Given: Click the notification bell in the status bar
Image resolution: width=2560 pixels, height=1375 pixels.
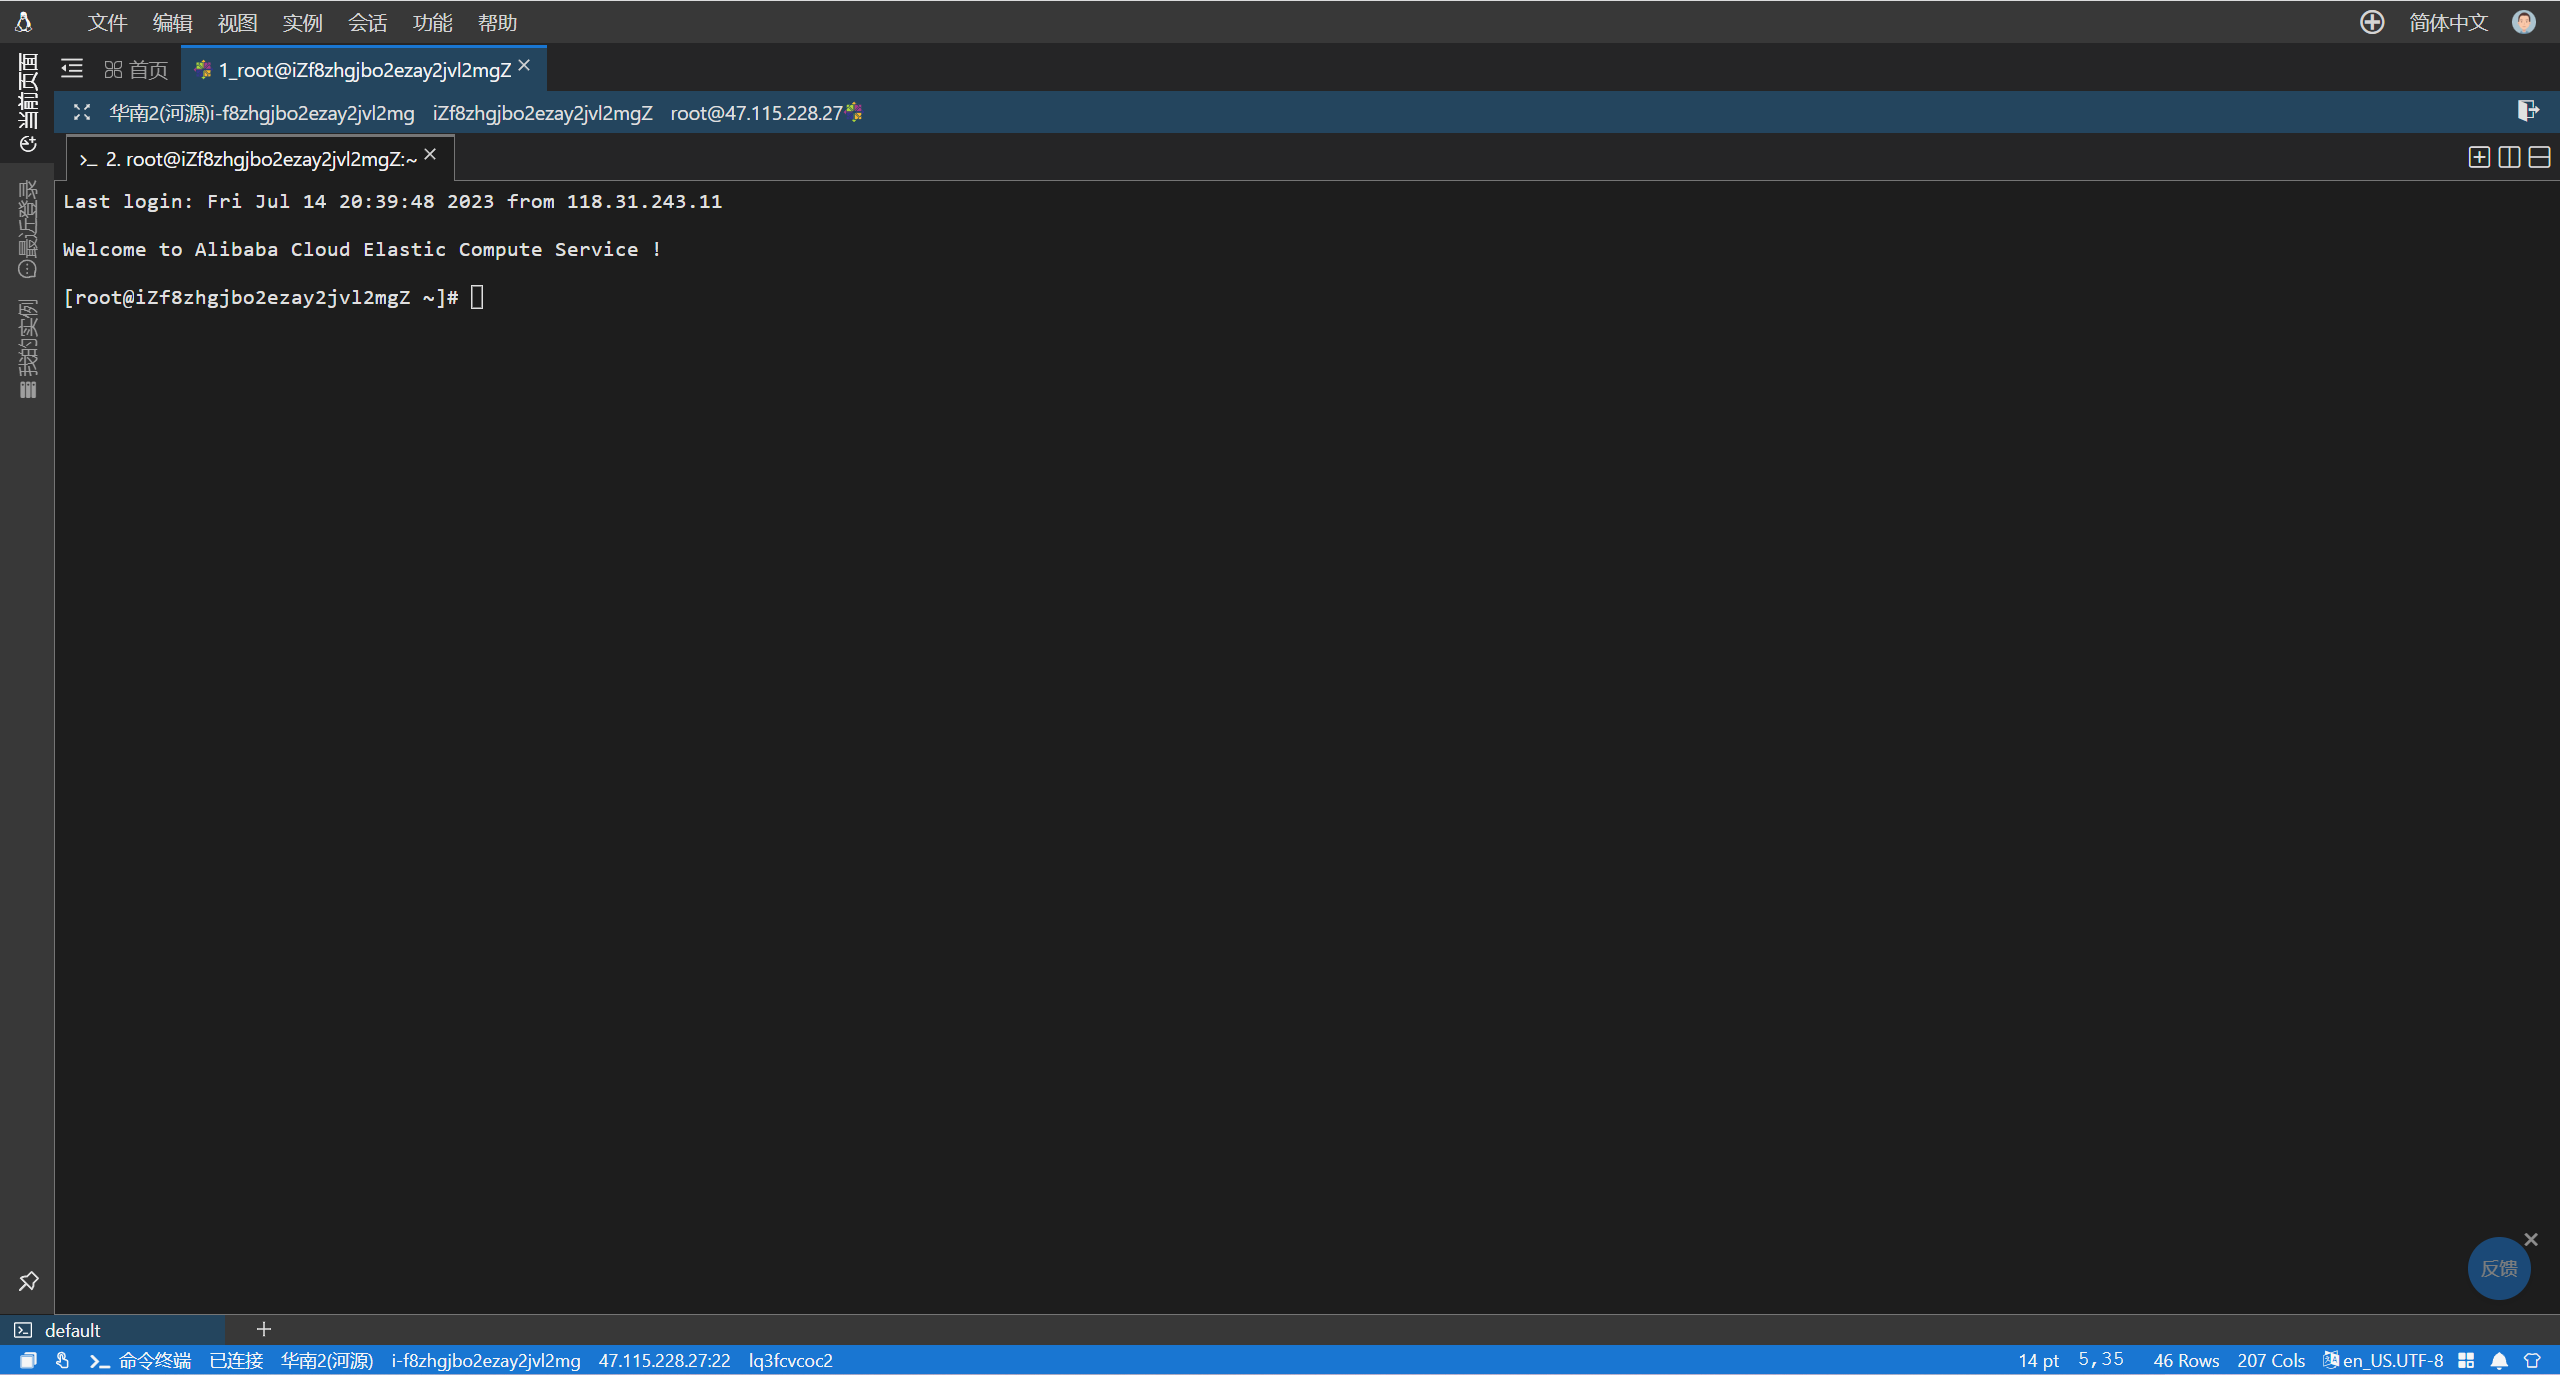Looking at the screenshot, I should pyautogui.click(x=2499, y=1360).
